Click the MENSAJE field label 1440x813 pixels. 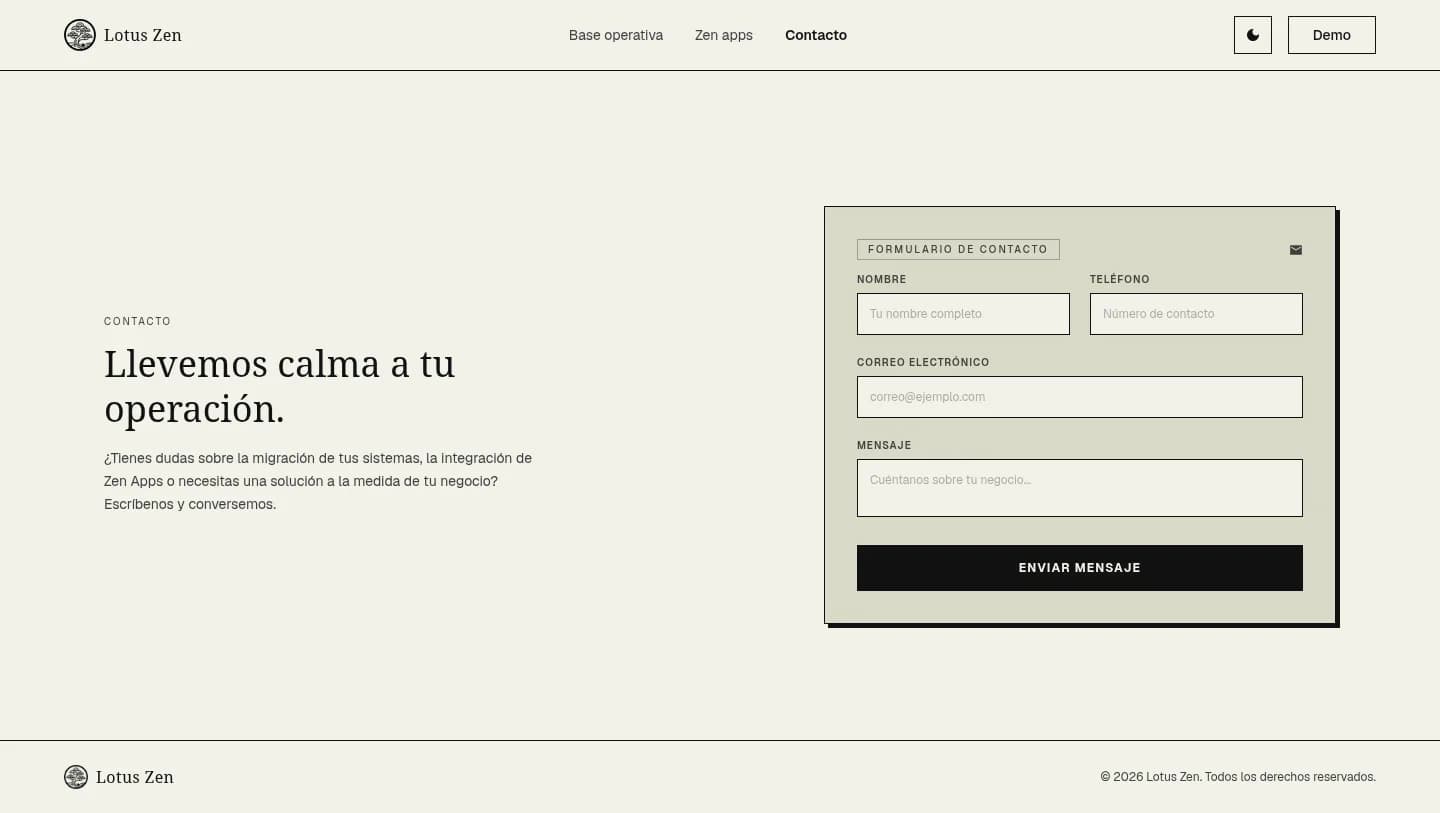pos(884,445)
